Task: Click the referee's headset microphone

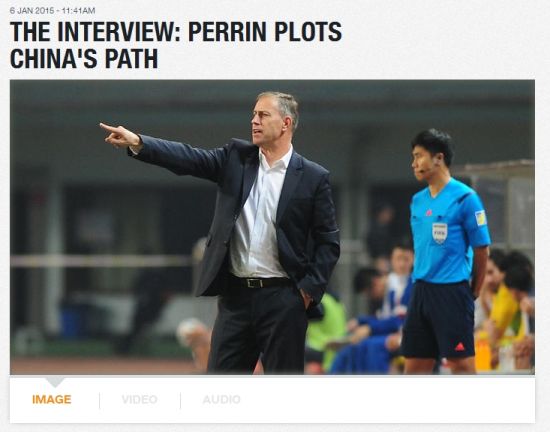Action: tap(424, 171)
